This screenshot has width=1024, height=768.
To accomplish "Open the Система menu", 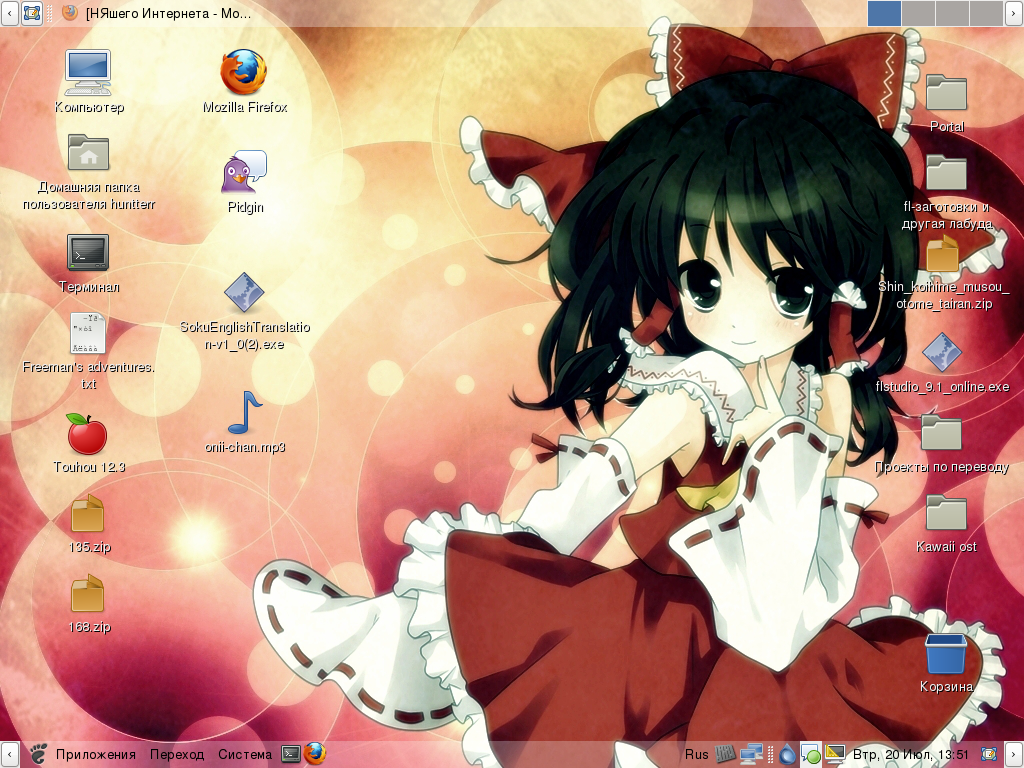I will pos(245,755).
